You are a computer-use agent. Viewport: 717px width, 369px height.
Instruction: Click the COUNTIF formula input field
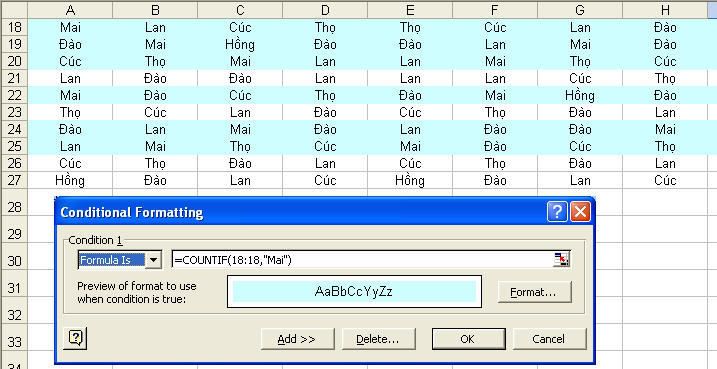362,260
